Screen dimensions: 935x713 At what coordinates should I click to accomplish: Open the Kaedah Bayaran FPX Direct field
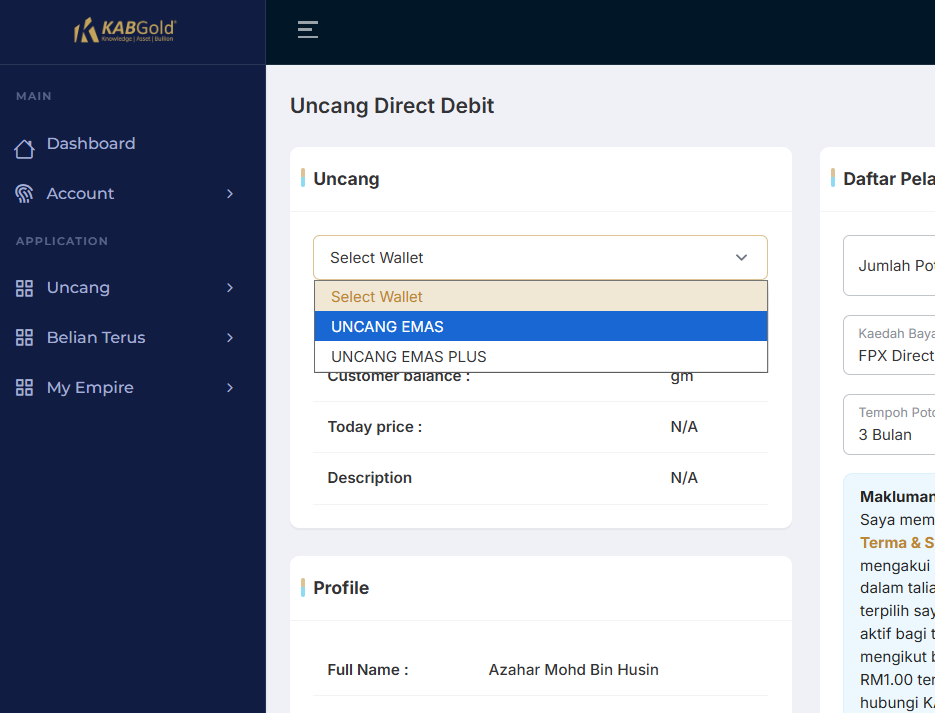889,345
